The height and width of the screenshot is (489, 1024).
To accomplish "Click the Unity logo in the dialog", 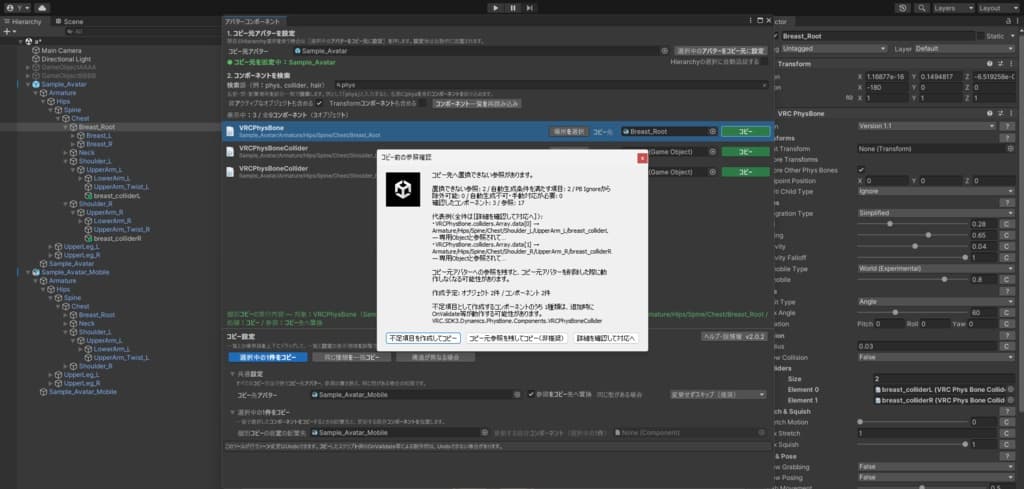I will [x=403, y=189].
